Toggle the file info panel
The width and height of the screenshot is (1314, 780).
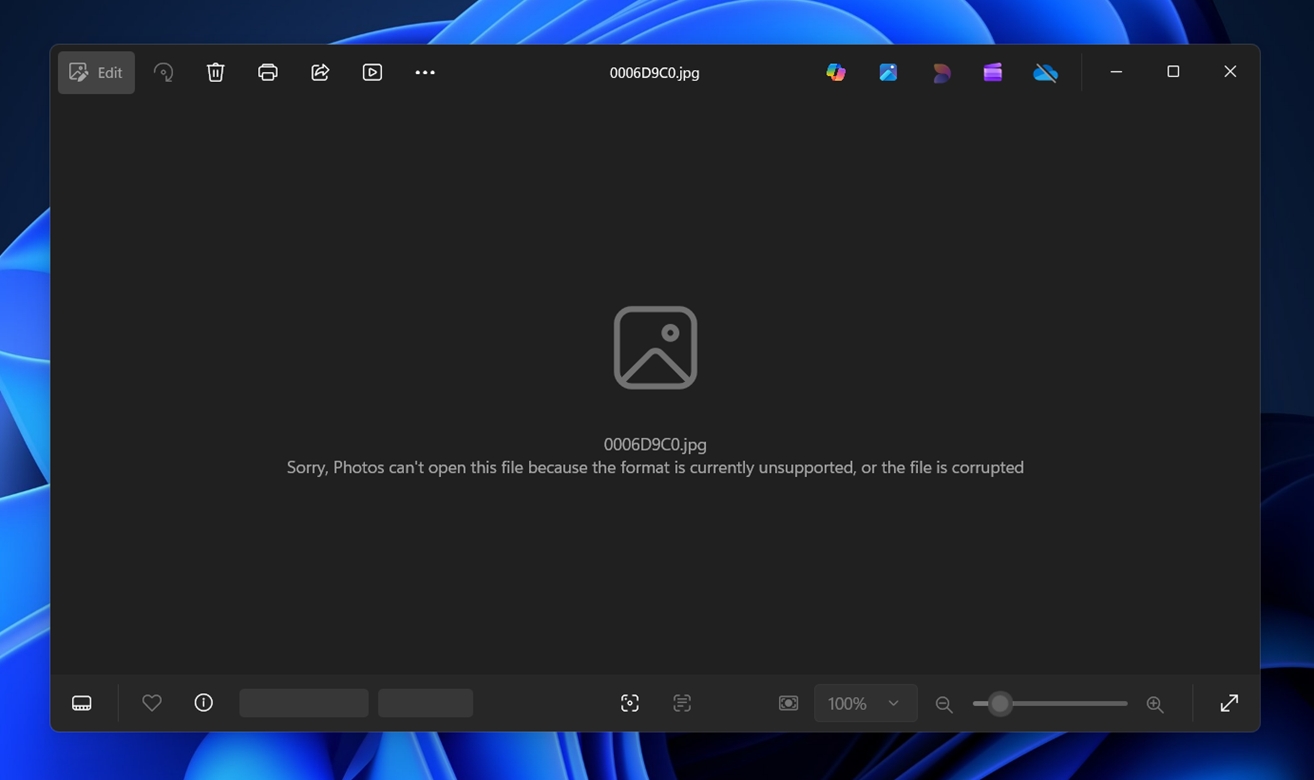[204, 704]
